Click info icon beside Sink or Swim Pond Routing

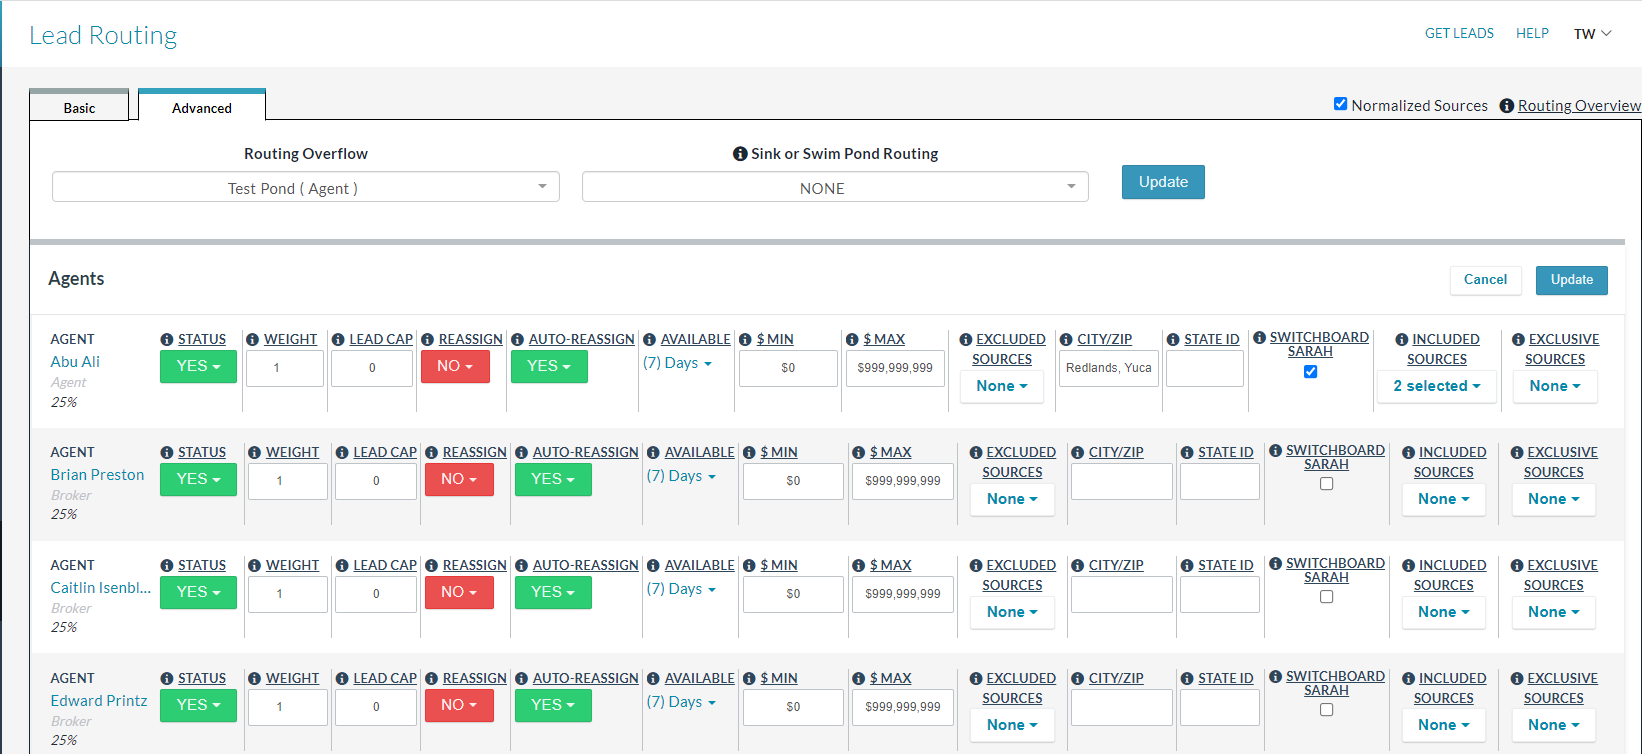740,154
